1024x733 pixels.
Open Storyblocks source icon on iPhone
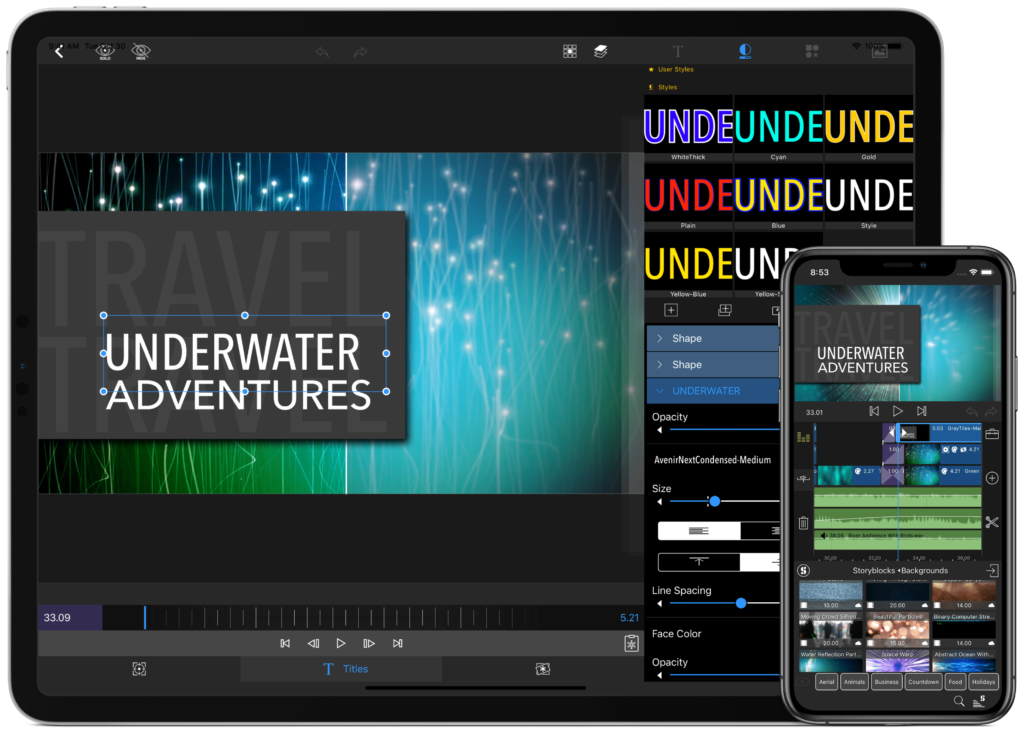(x=804, y=570)
